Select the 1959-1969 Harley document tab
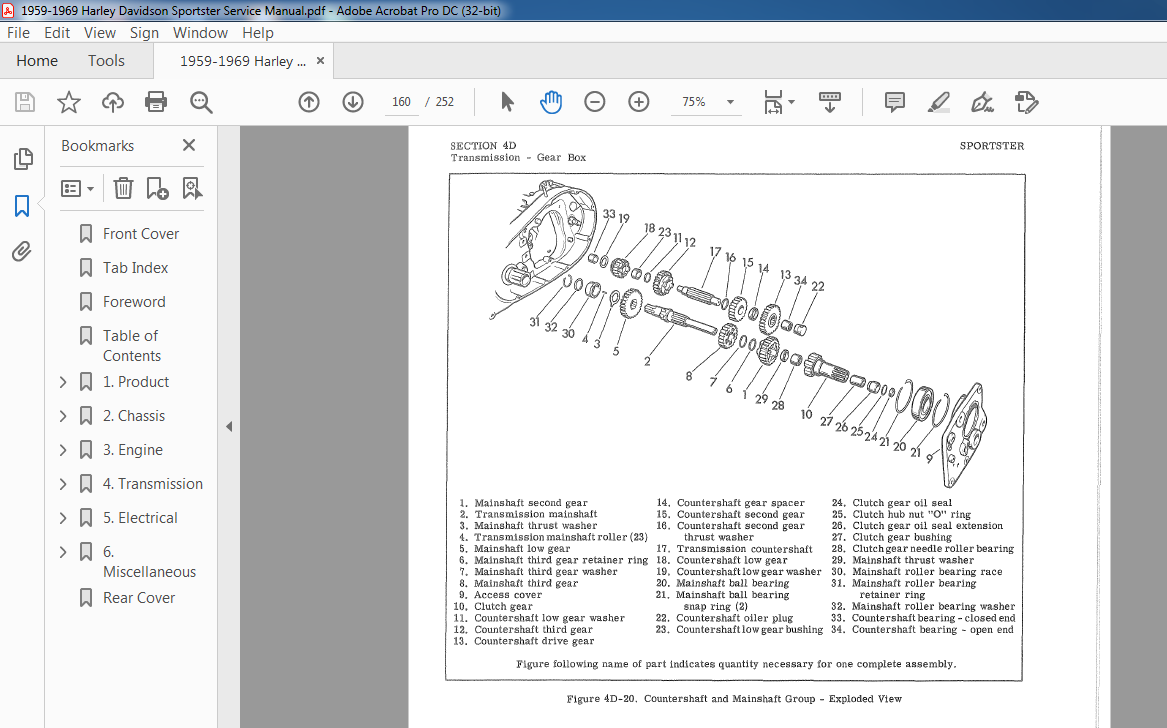The height and width of the screenshot is (728, 1167). pyautogui.click(x=243, y=61)
